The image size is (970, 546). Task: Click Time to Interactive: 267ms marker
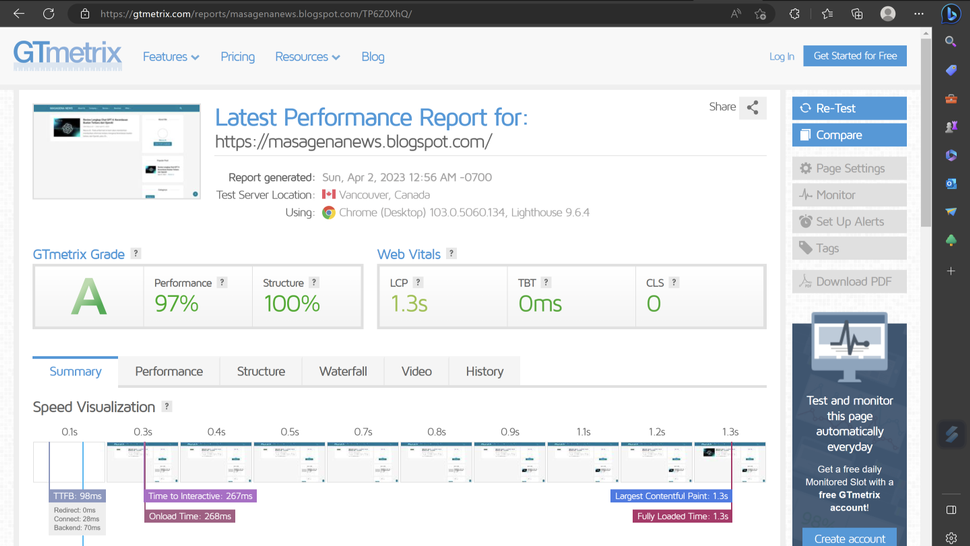[200, 496]
